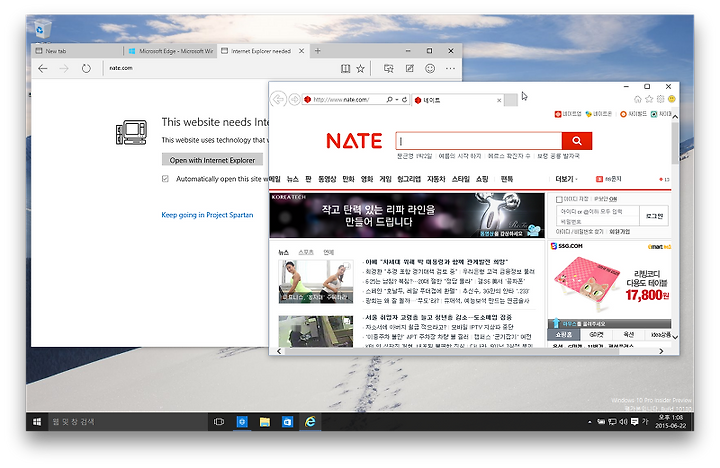Send feedback with Edge smiley icon
The width and height of the screenshot is (720, 468).
(x=430, y=68)
